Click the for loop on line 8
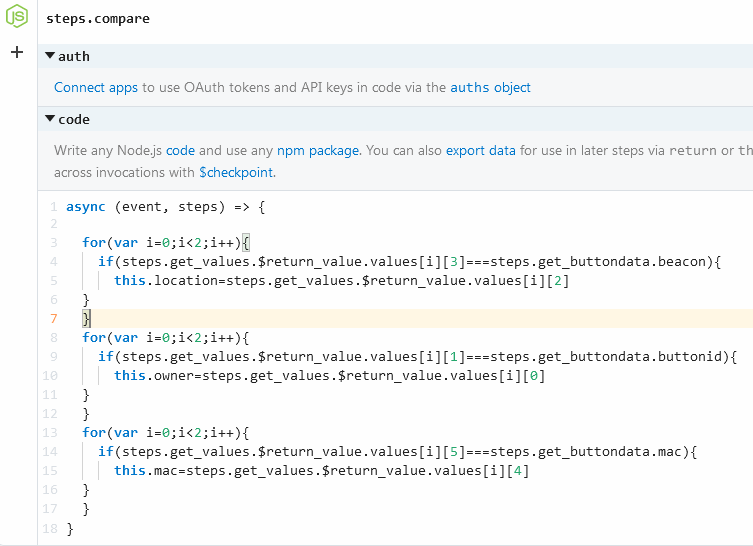This screenshot has height=546, width=753. [x=166, y=338]
